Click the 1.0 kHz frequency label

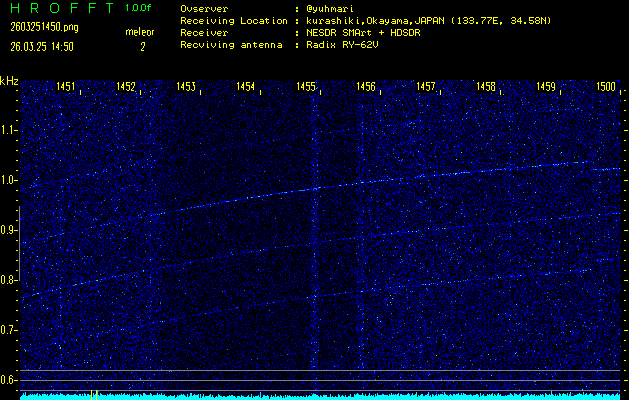9,180
